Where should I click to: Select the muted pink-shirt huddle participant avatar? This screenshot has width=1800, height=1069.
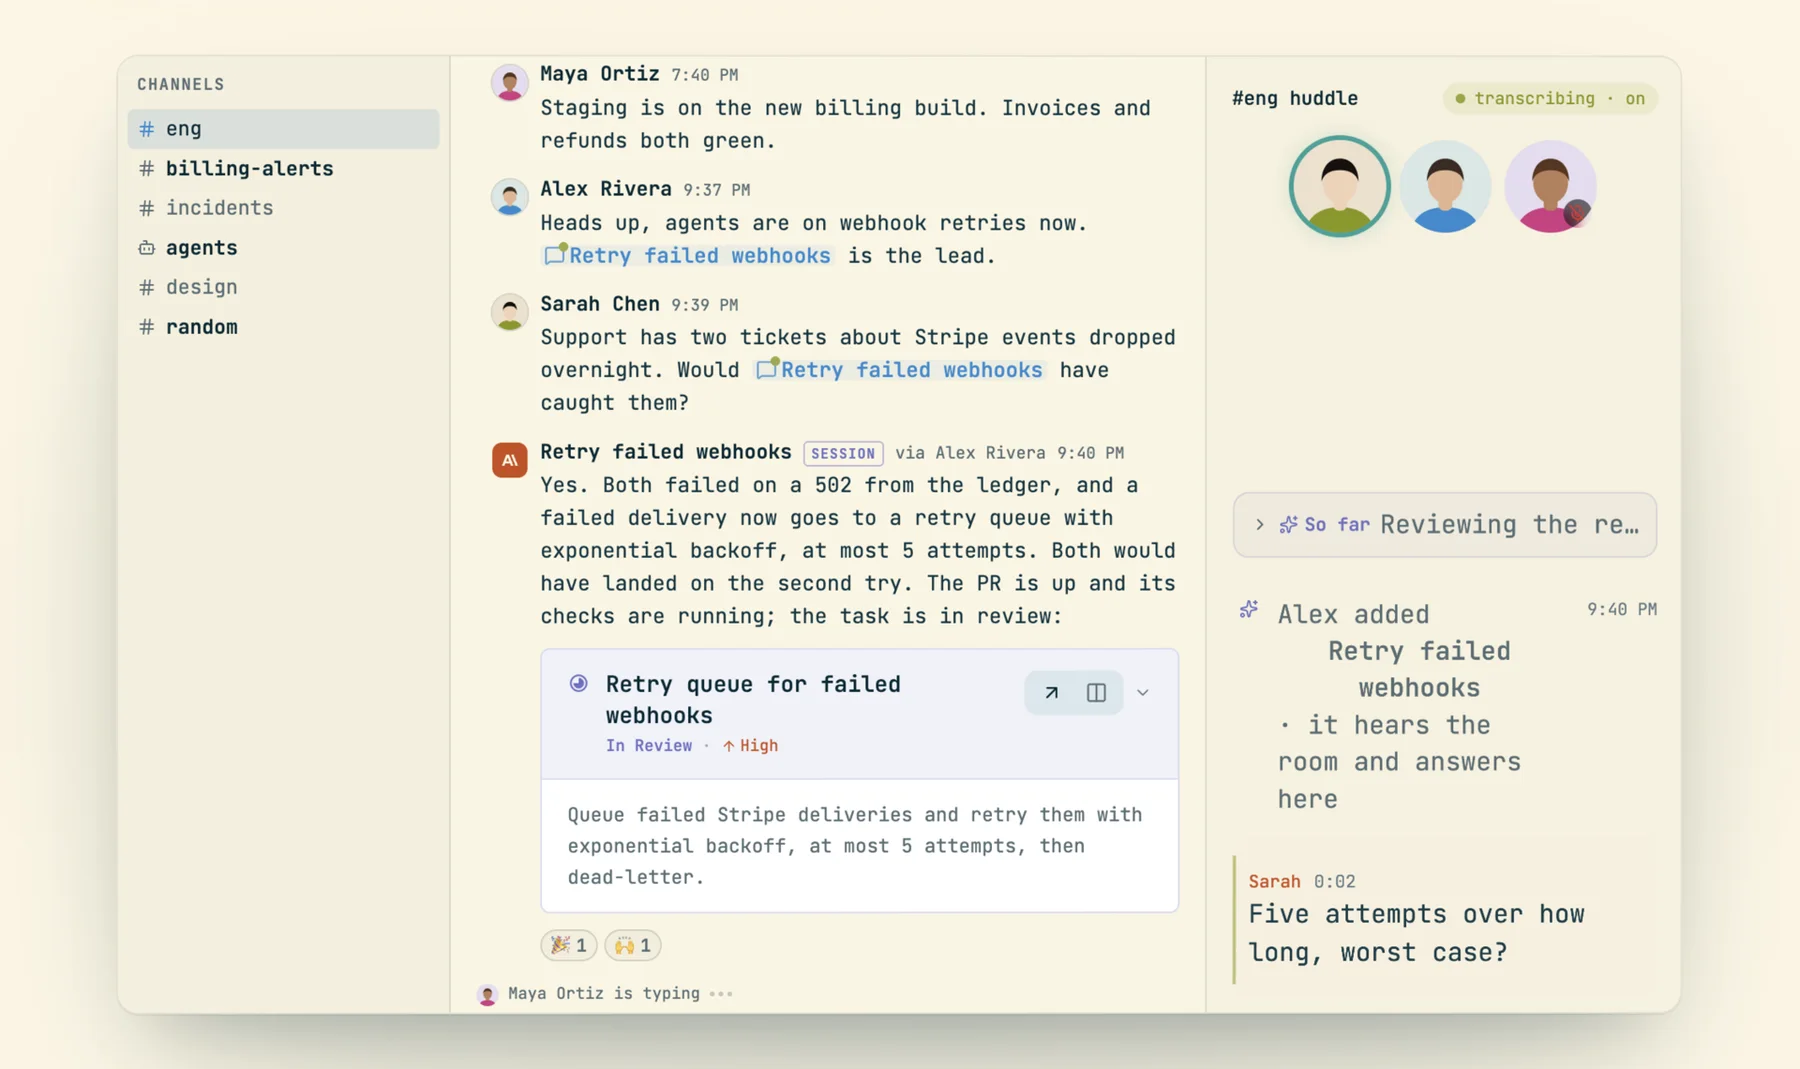(x=1550, y=186)
